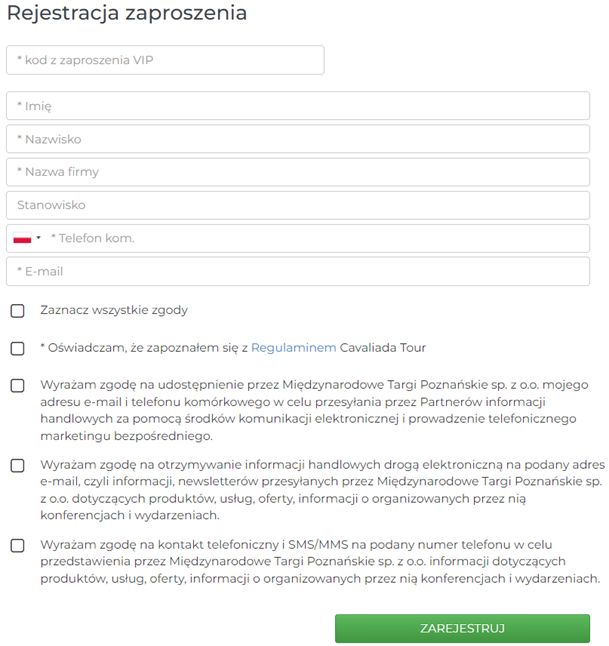Focus the 'kod z zaproszenia VIP' field

(165, 60)
